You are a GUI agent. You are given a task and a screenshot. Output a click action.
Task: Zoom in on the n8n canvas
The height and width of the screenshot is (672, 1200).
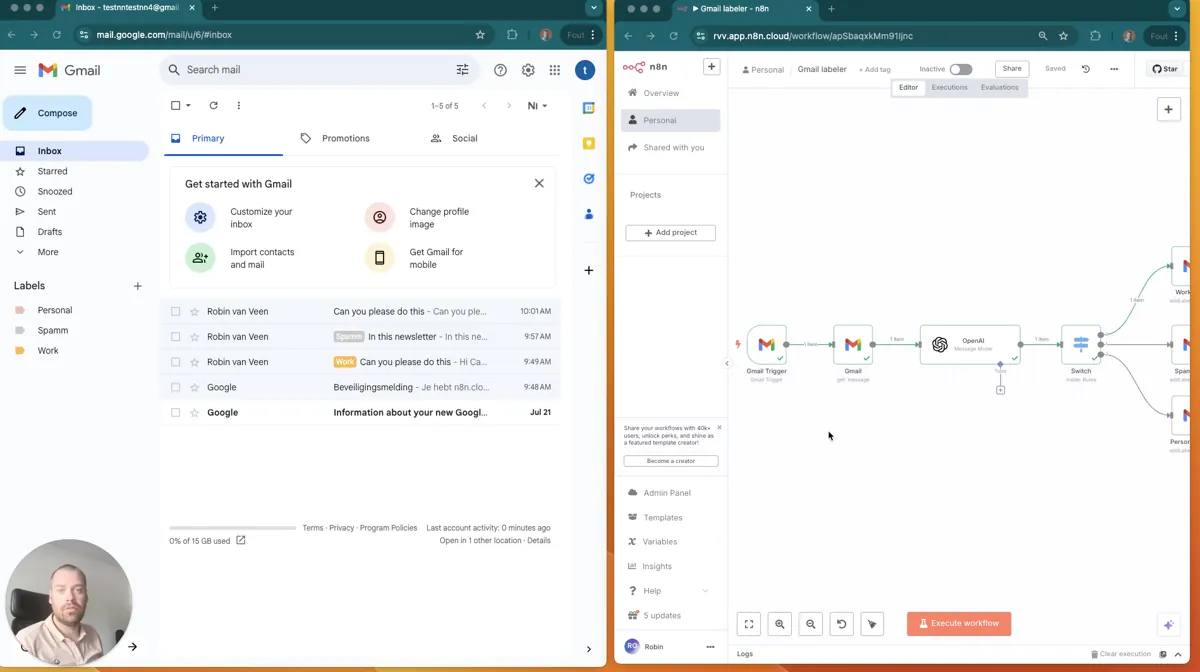pyautogui.click(x=780, y=624)
